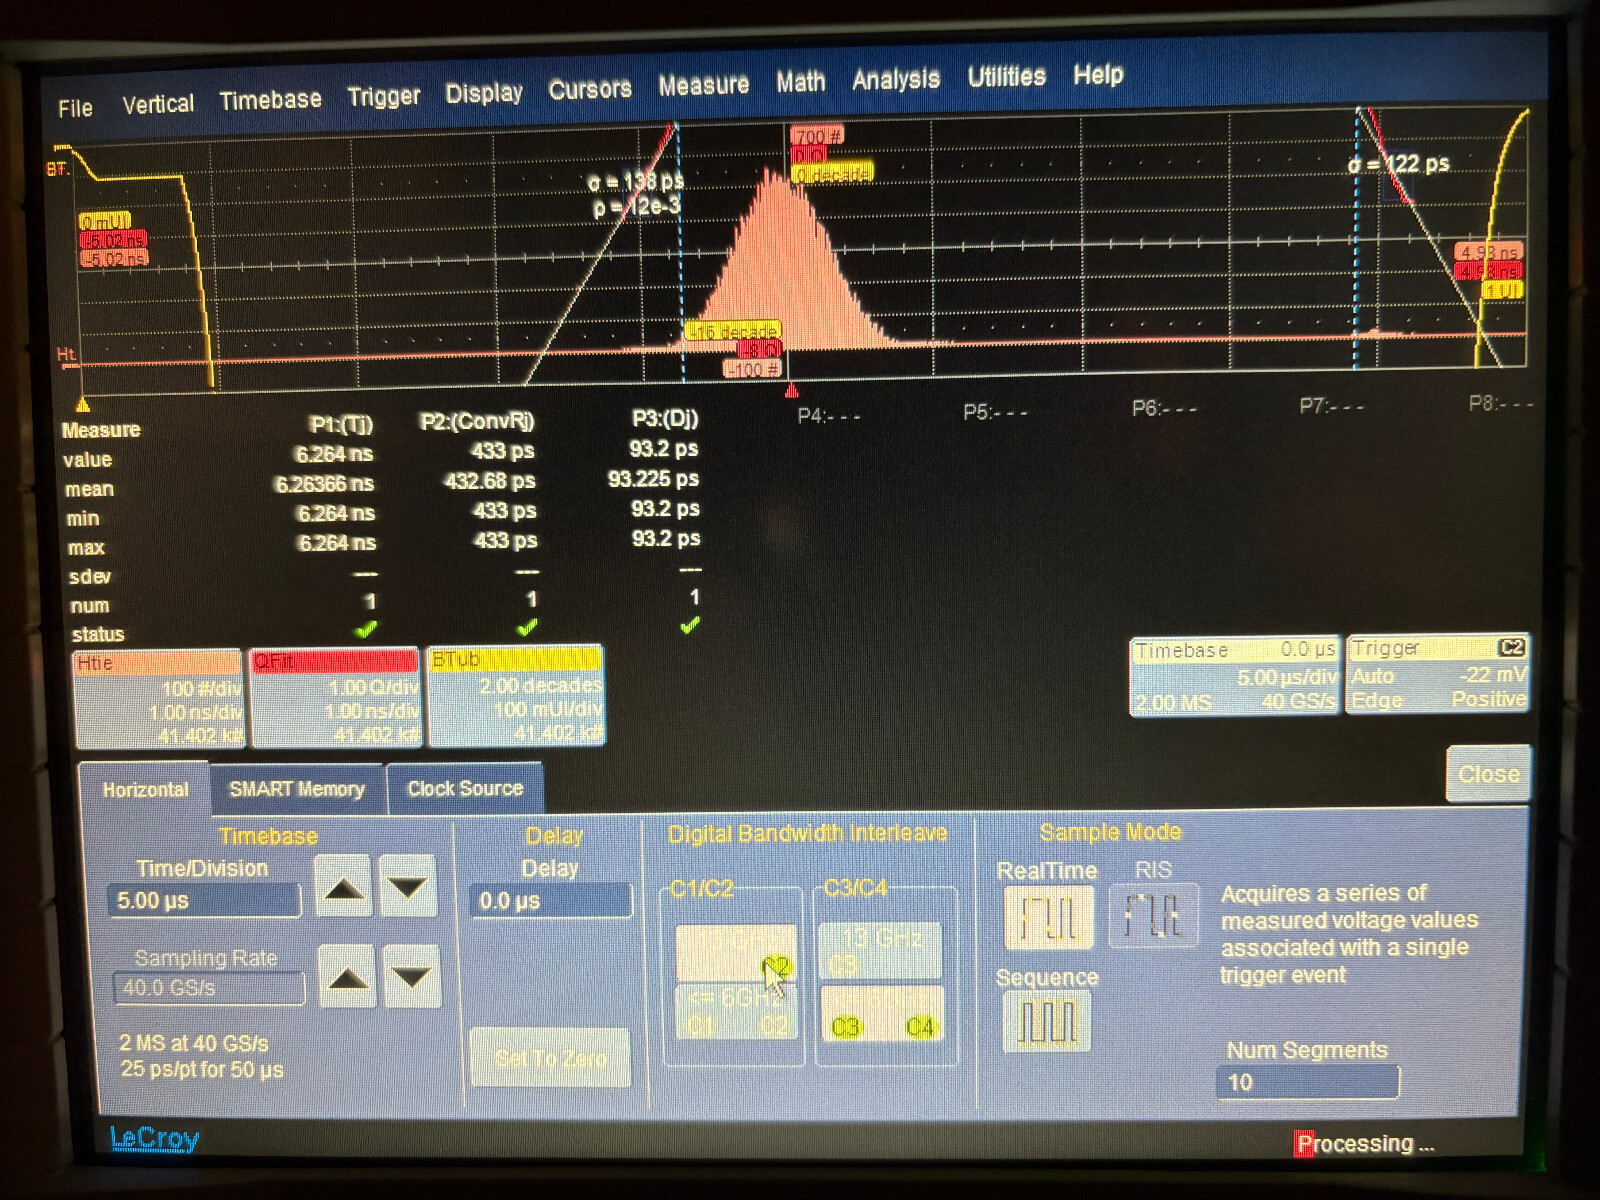This screenshot has width=1600, height=1200.
Task: Select the Sequence sample mode icon
Action: click(x=1047, y=1023)
